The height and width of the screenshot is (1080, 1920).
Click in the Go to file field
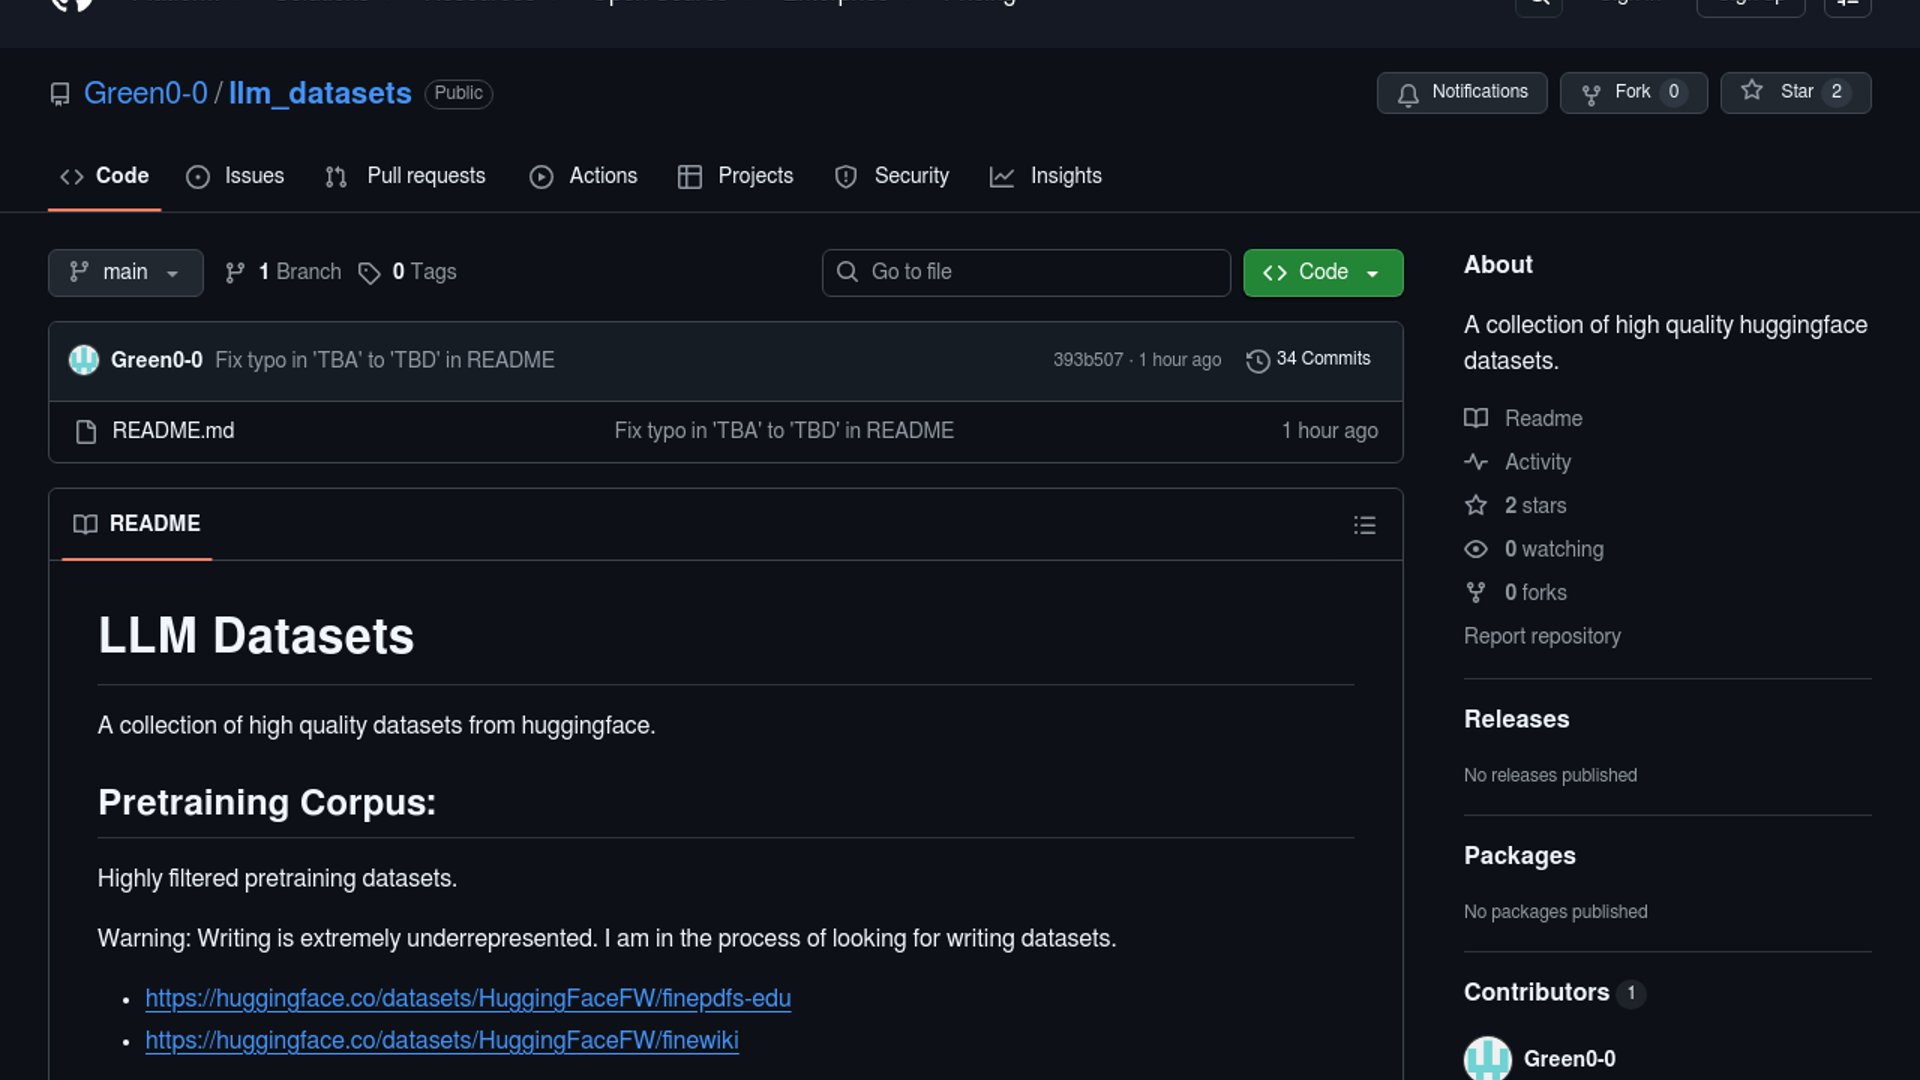[x=1026, y=272]
